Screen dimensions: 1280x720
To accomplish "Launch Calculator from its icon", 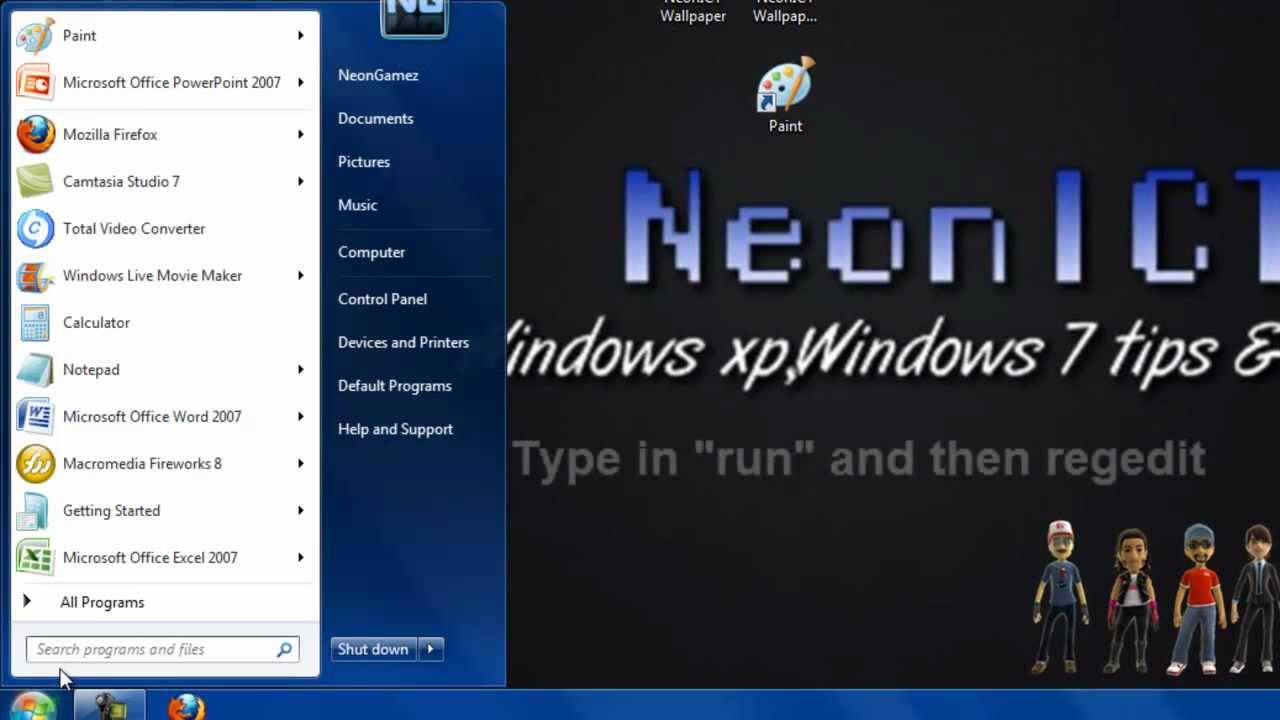I will [35, 322].
